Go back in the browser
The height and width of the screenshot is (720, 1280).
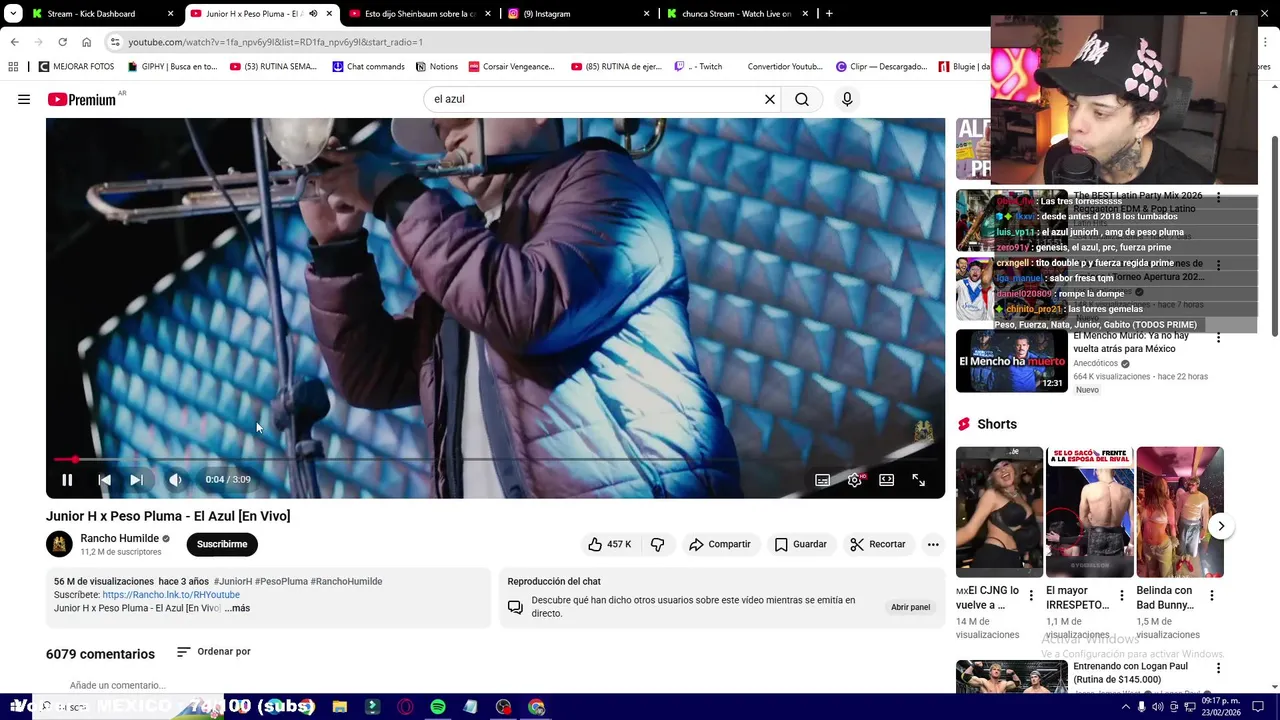coord(14,42)
